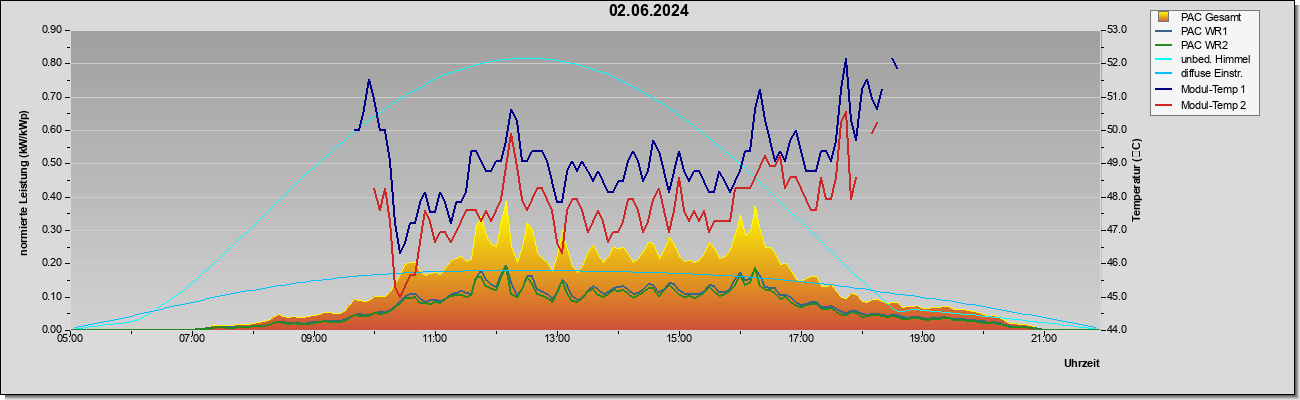Viewport: 1300px width, 400px height.
Task: Click the 17:00 time axis tick
Action: tap(800, 339)
